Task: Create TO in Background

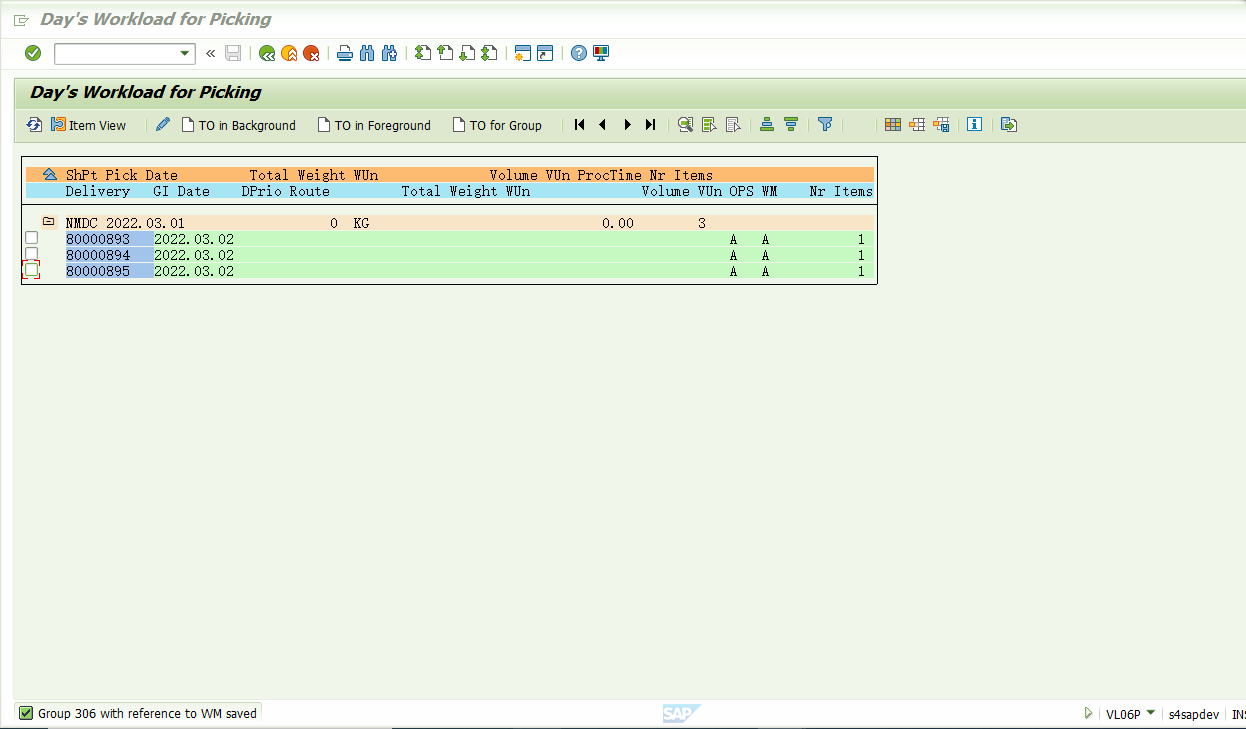Action: point(239,124)
